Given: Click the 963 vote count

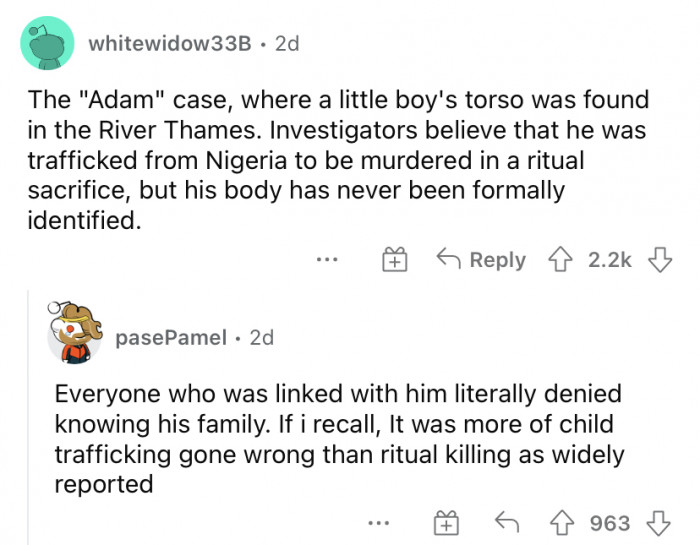Looking at the screenshot, I should point(610,523).
